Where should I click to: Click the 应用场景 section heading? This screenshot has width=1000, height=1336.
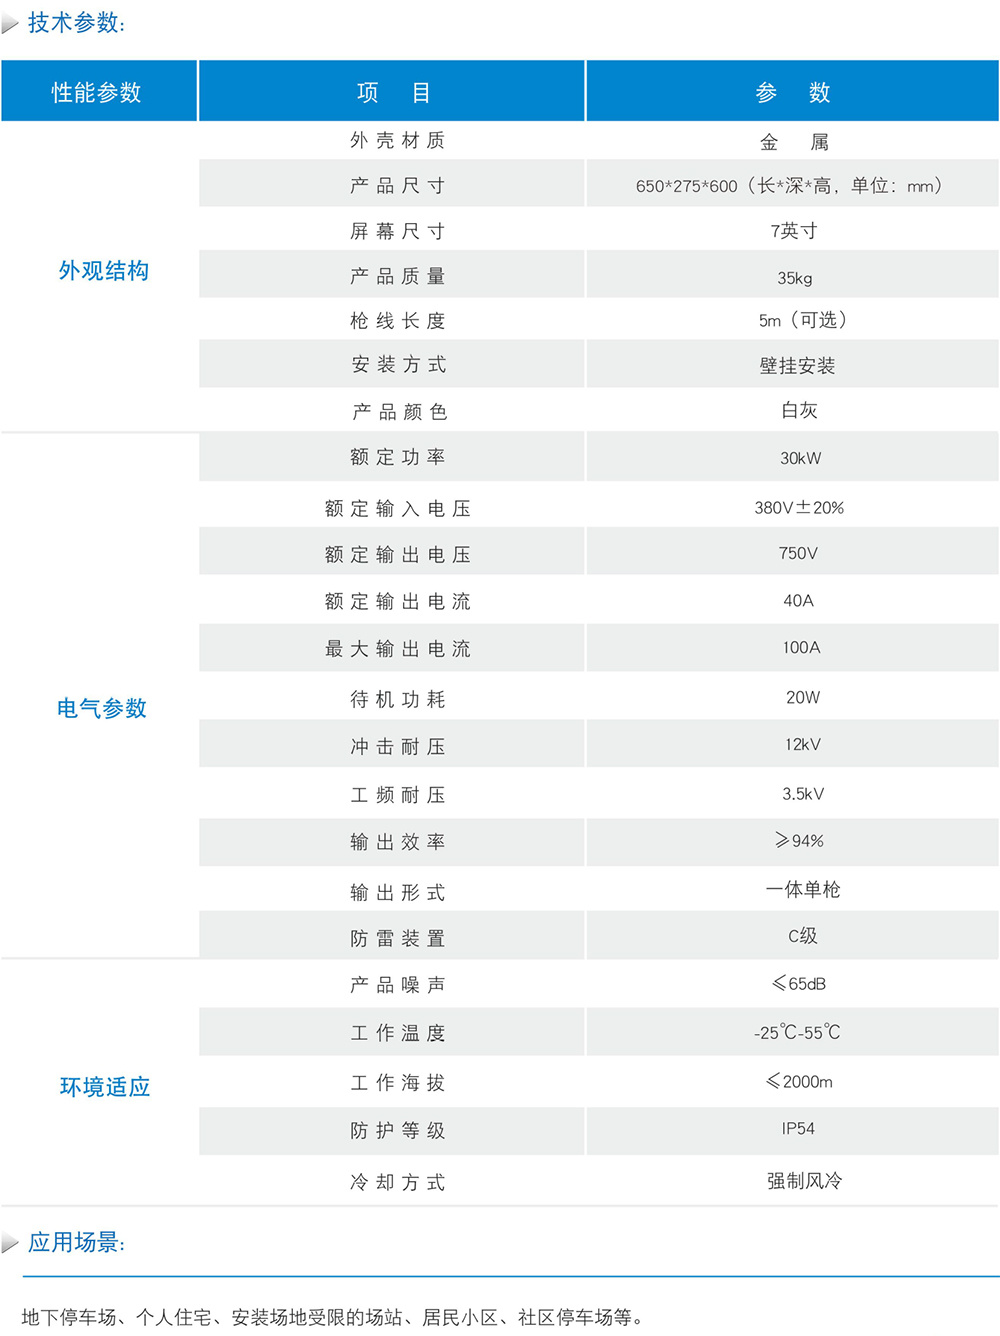point(76,1242)
